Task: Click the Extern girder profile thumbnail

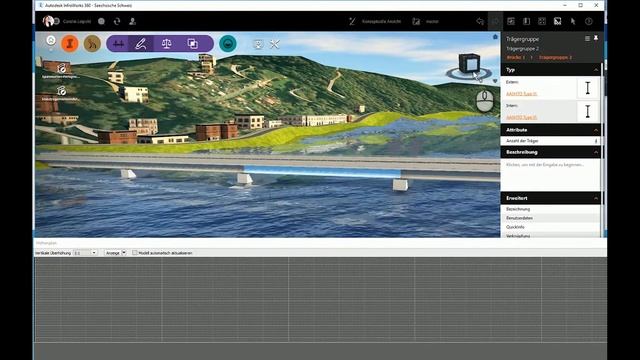Action: click(x=588, y=88)
